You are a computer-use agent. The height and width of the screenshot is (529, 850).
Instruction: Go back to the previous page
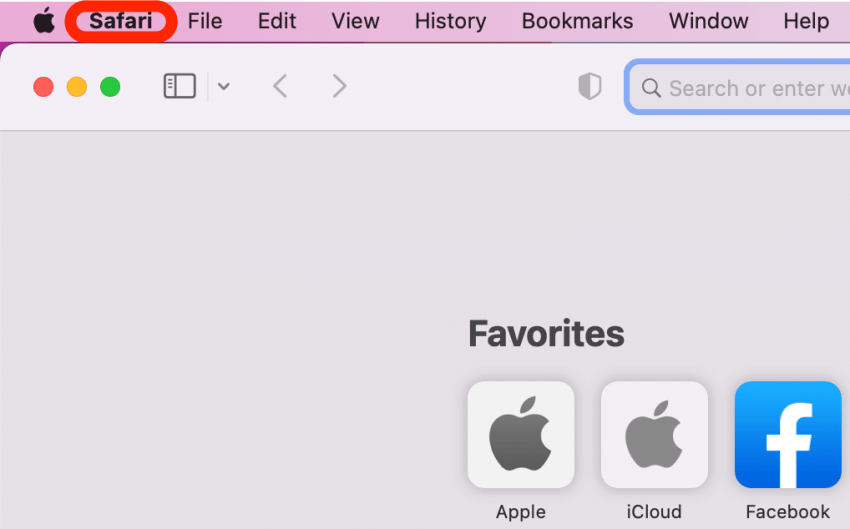click(x=280, y=87)
